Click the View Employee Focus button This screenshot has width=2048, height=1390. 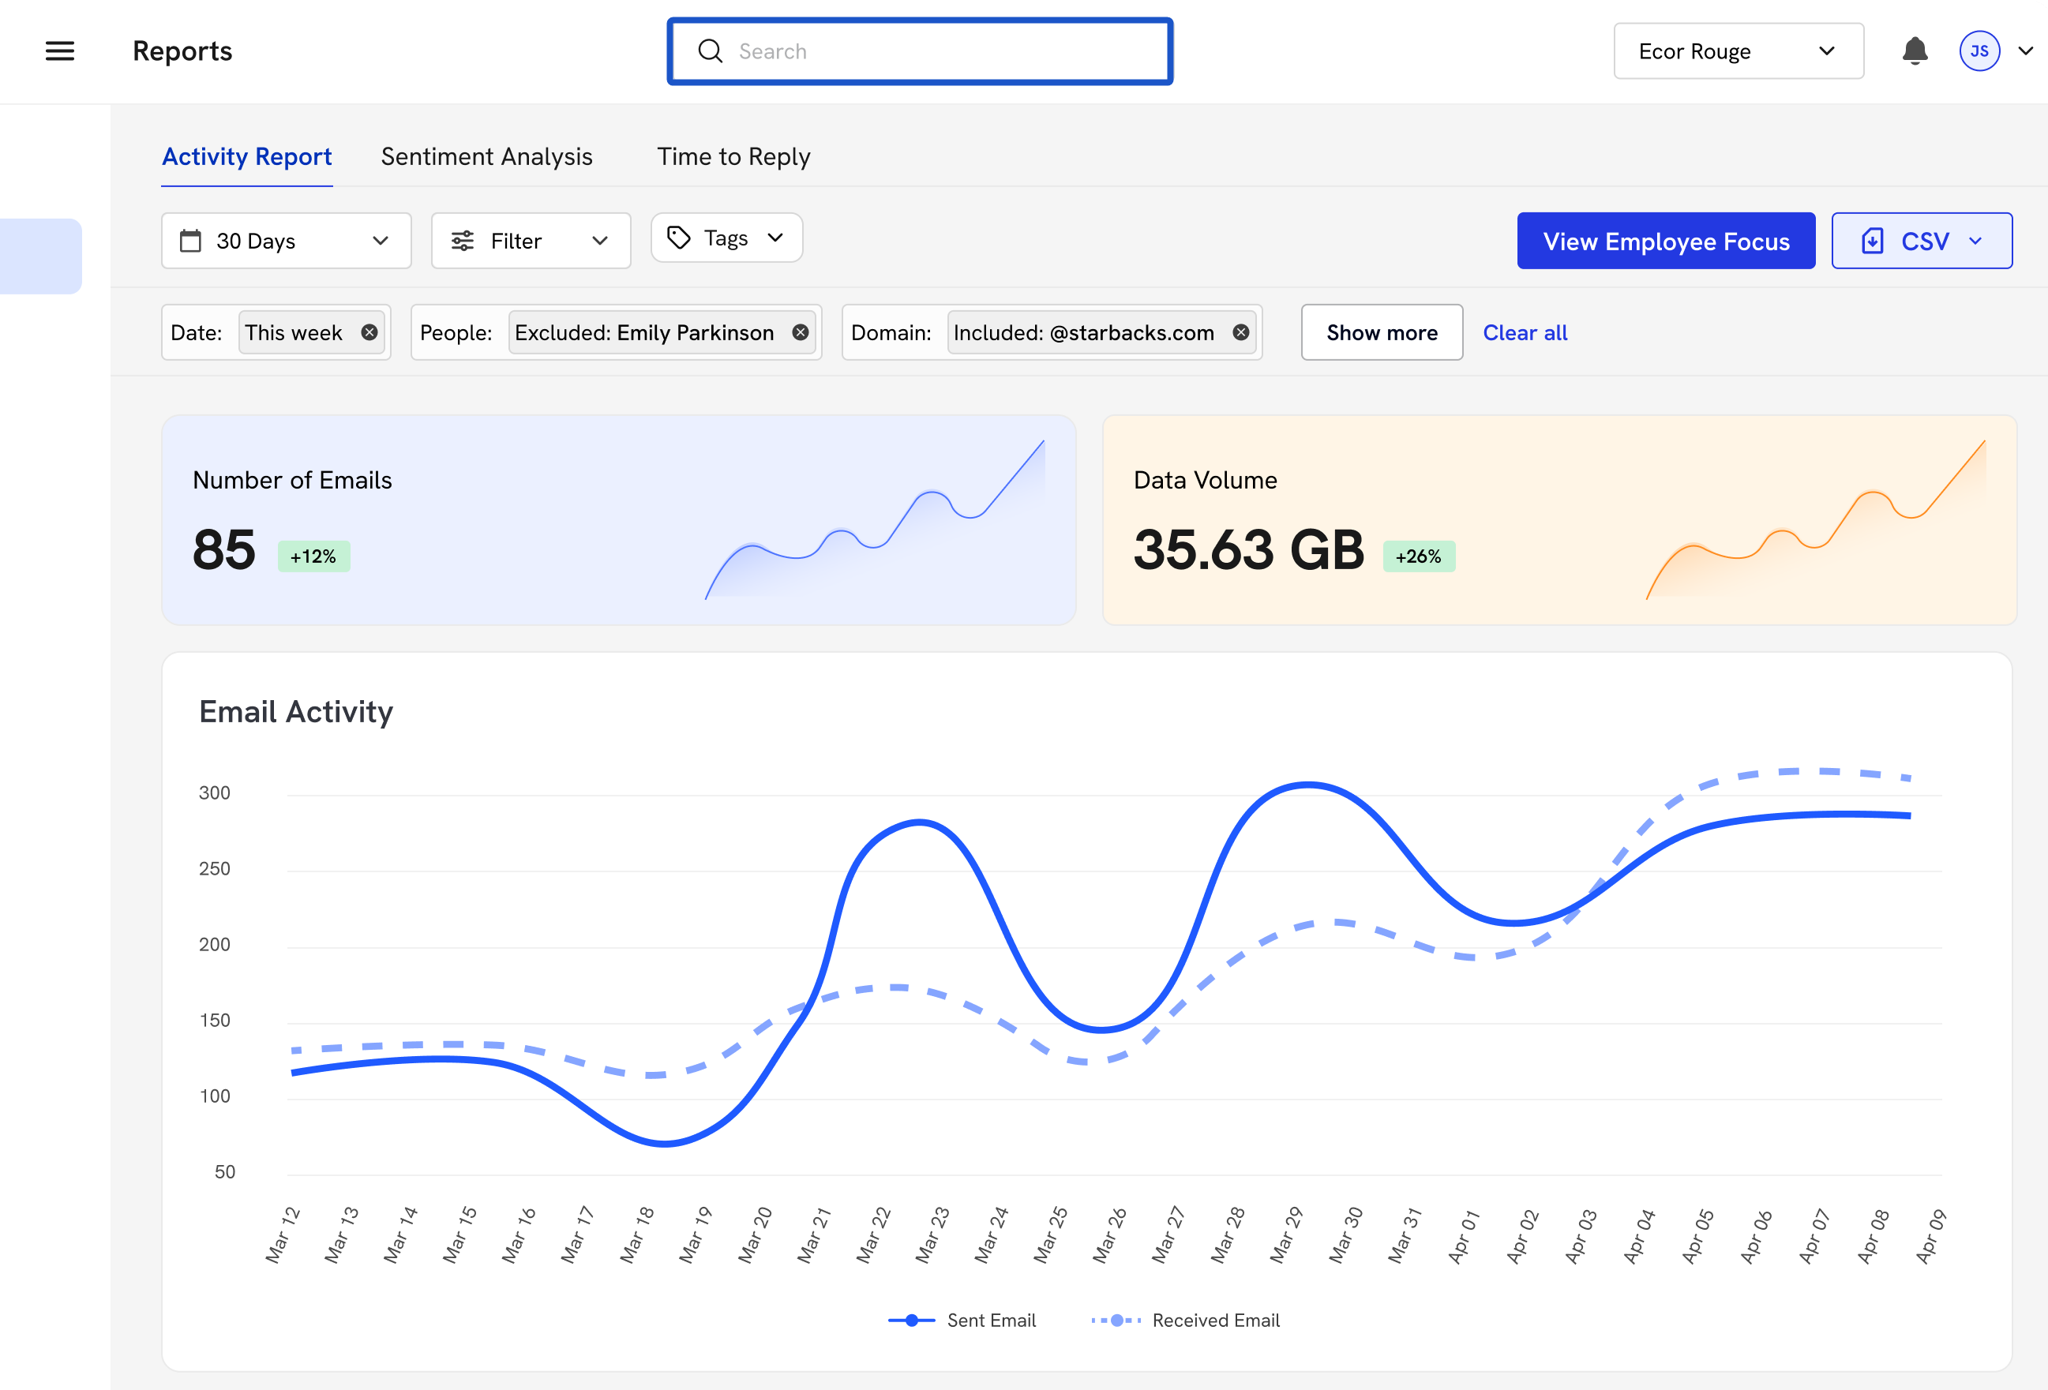[1665, 241]
